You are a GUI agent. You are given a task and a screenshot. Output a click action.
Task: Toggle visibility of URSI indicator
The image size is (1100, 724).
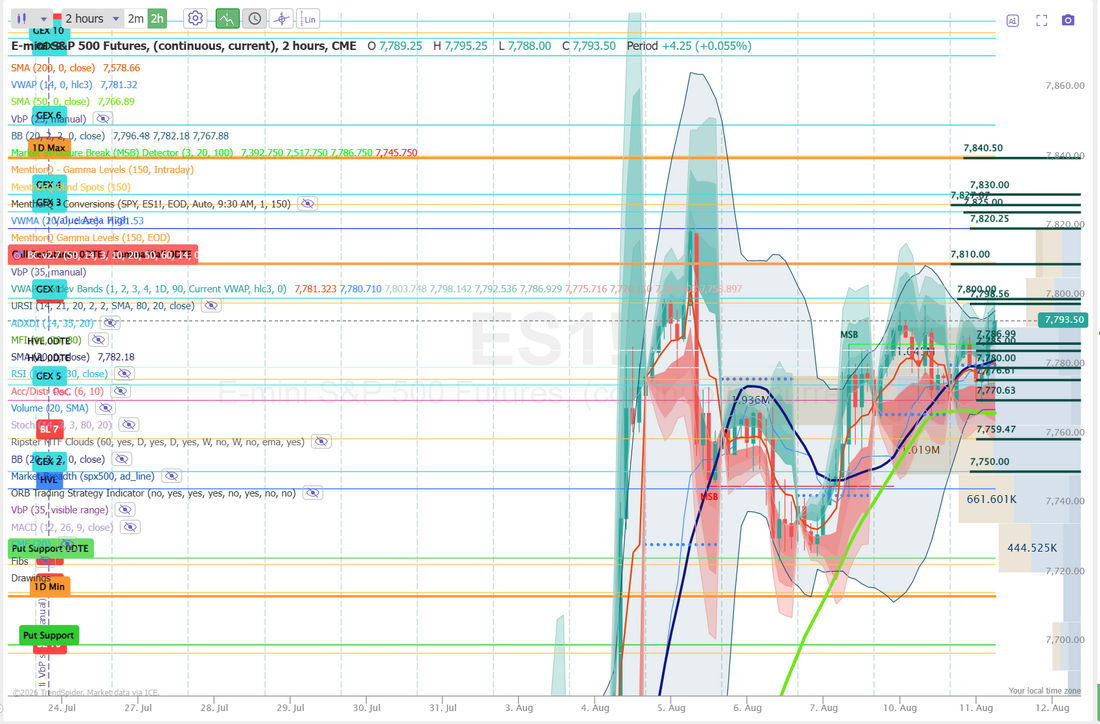211,305
